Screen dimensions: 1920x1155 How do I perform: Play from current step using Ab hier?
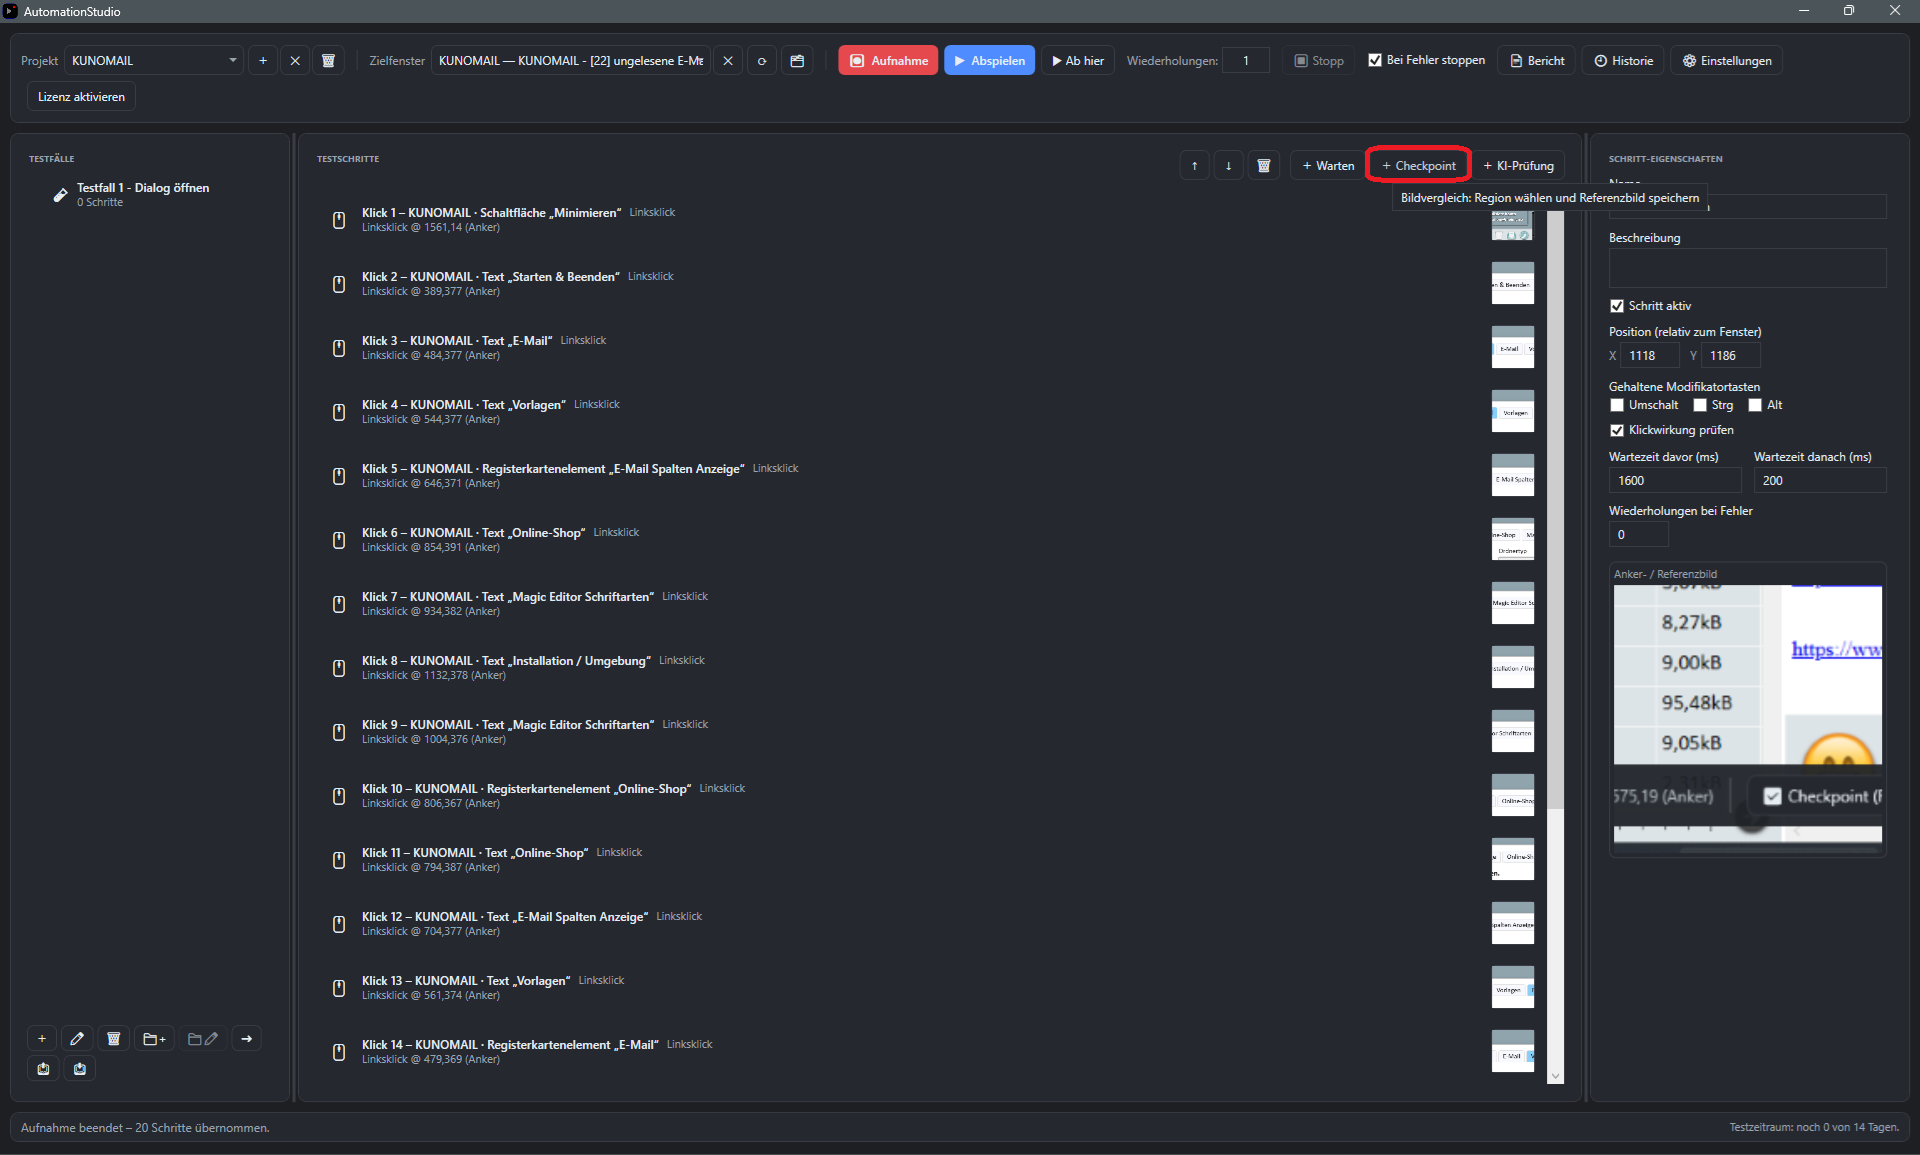point(1078,61)
